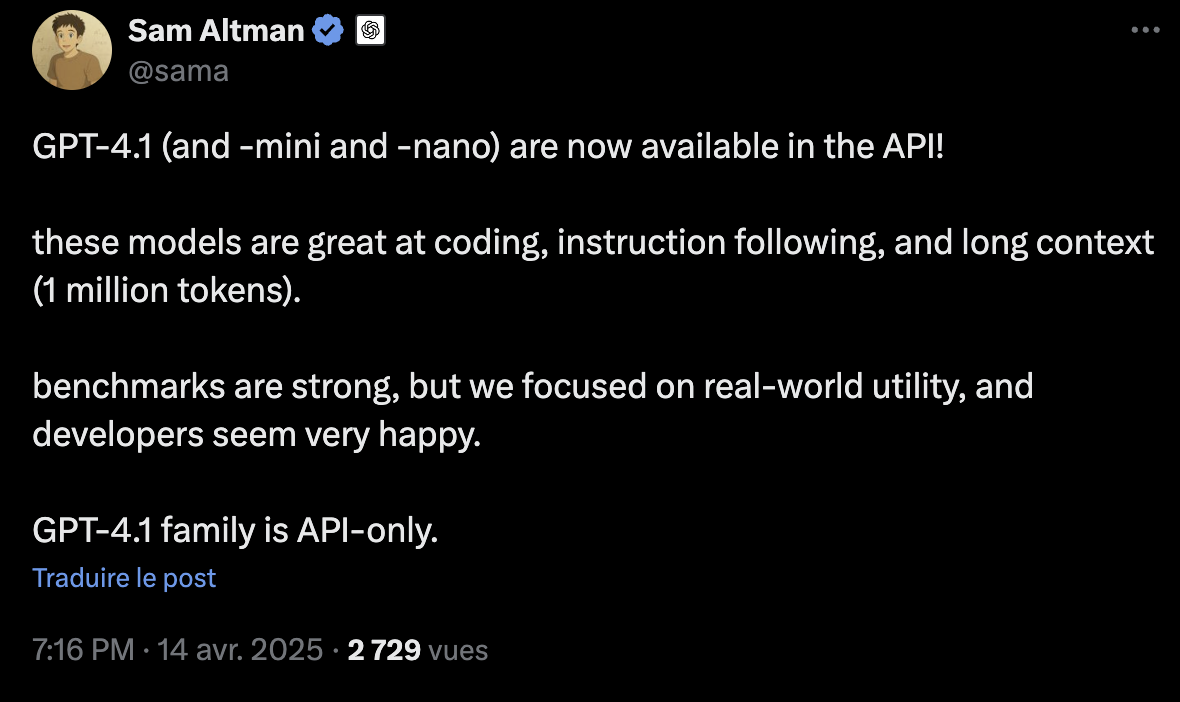Click the Sam Altman display name
Image resolution: width=1180 pixels, height=702 pixels.
point(216,31)
